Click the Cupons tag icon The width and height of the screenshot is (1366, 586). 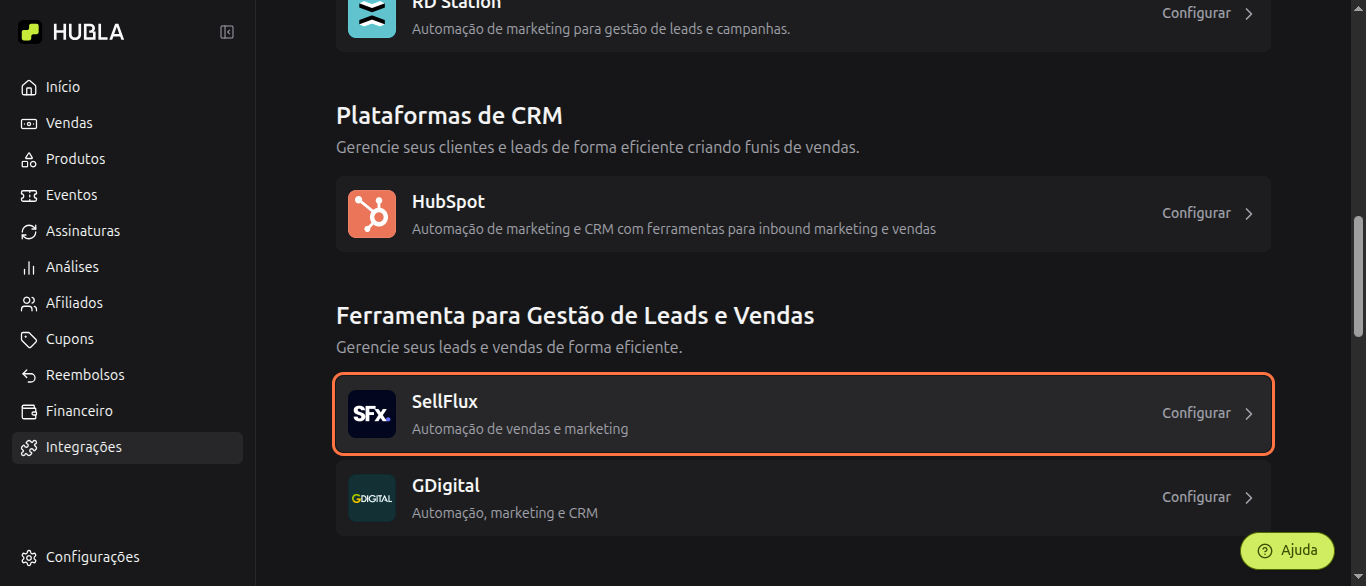point(29,339)
